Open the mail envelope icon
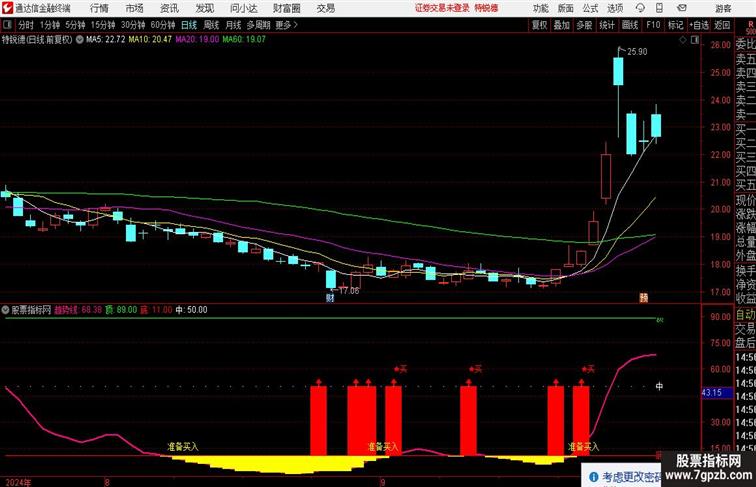This screenshot has width=756, height=487. click(682, 8)
